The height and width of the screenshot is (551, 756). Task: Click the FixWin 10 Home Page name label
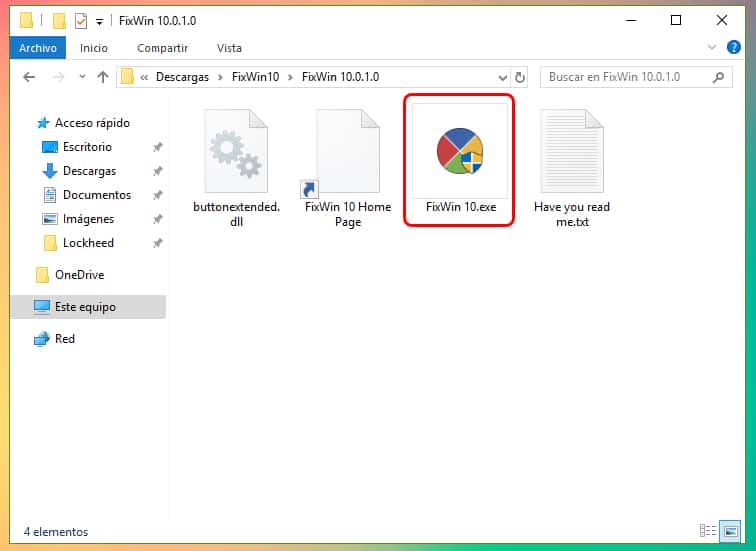348,214
